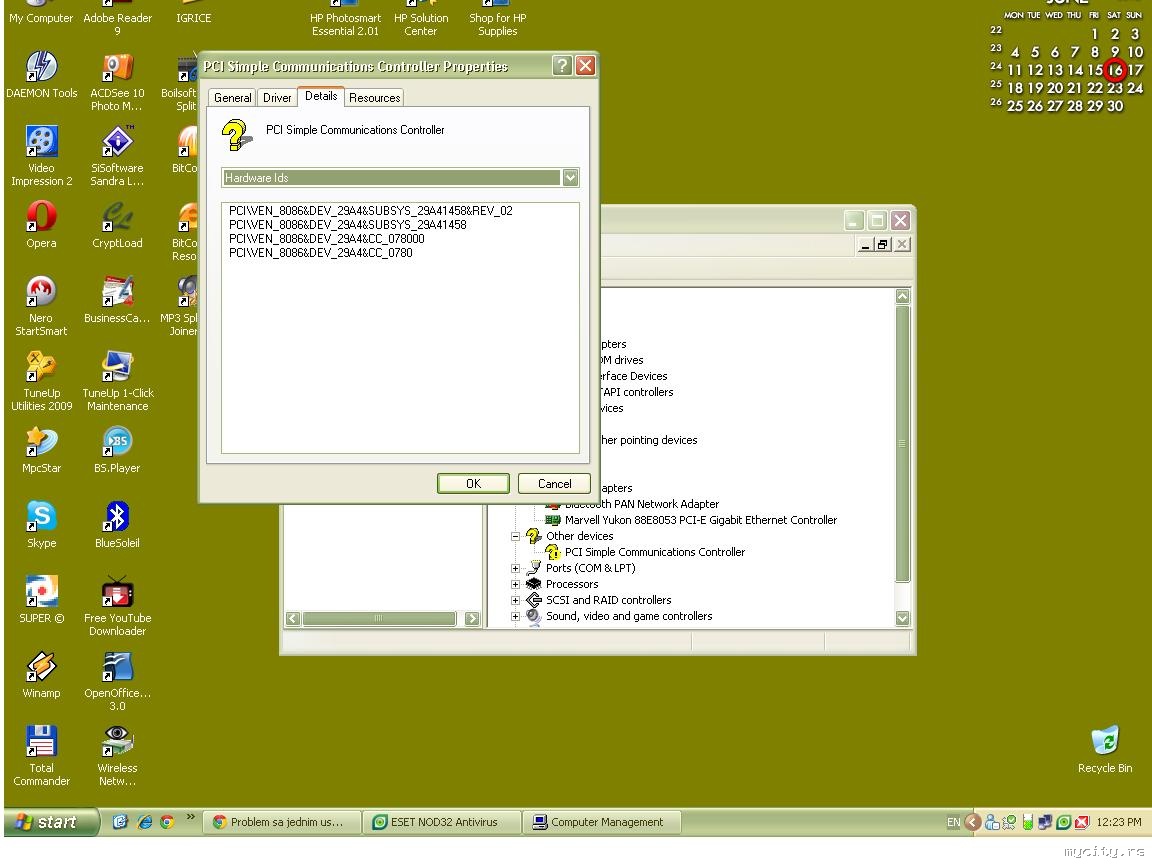The height and width of the screenshot is (864, 1152).
Task: Expand Sound, video and game controllers
Action: pos(515,617)
